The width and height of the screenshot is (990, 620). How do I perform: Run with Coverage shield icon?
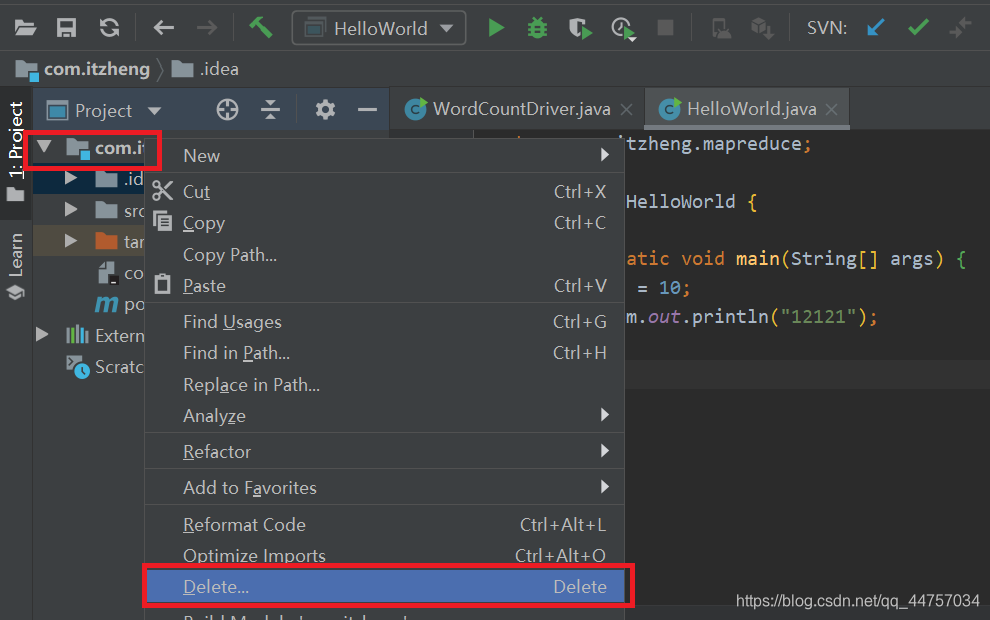tap(580, 28)
